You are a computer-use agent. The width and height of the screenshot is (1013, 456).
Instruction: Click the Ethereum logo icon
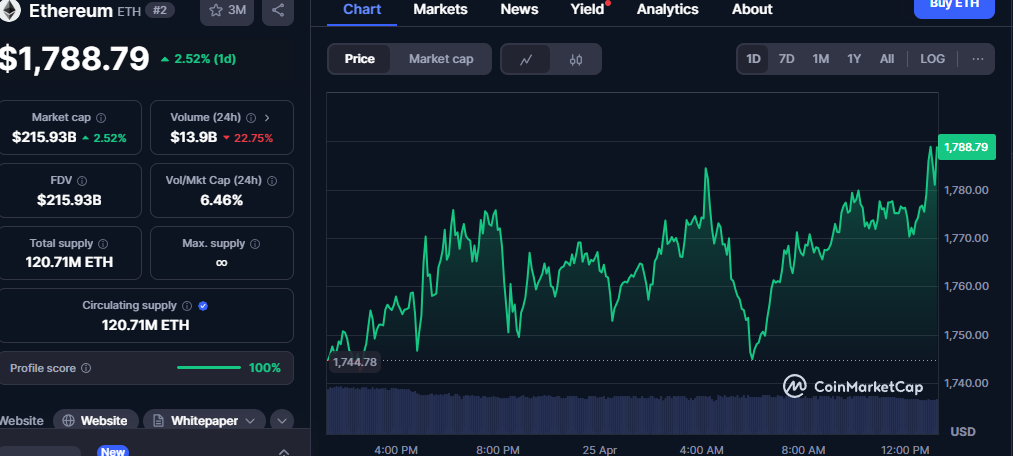click(x=10, y=10)
